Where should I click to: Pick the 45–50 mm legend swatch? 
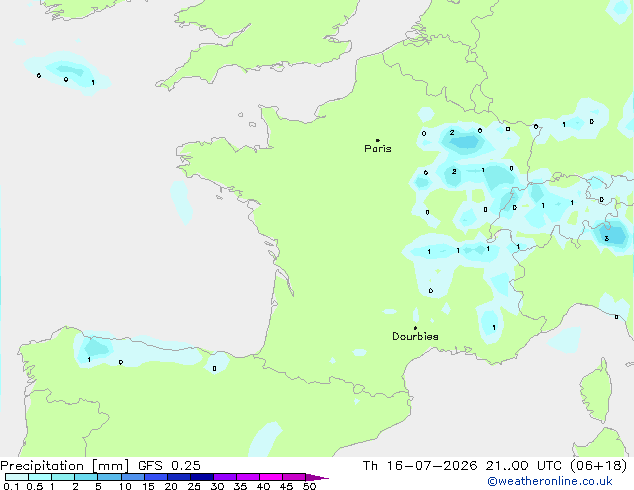click(x=294, y=477)
